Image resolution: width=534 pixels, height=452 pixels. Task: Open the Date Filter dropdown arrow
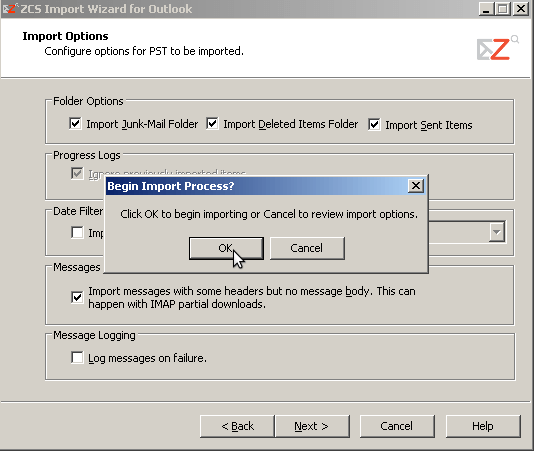coord(497,232)
